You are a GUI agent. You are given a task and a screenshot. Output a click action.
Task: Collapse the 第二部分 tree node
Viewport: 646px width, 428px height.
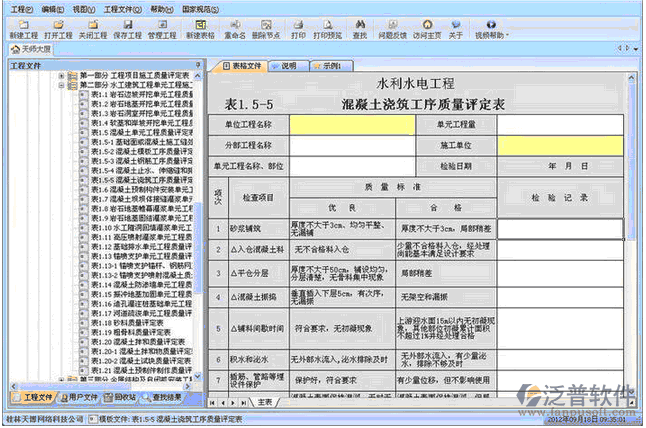coord(63,86)
